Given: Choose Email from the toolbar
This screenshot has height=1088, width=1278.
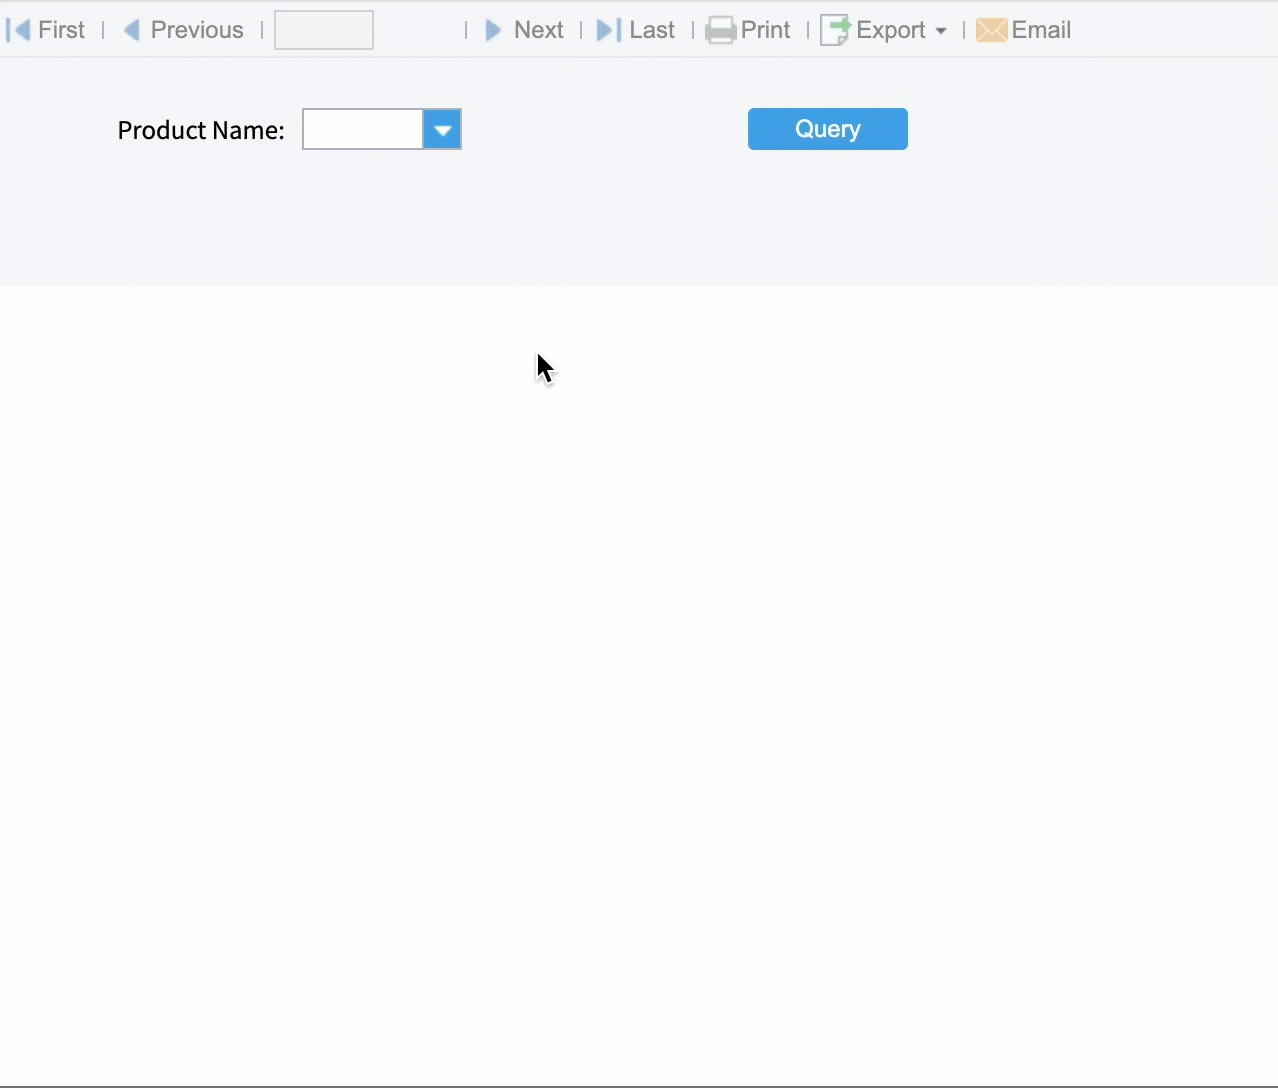Looking at the screenshot, I should pos(1041,29).
